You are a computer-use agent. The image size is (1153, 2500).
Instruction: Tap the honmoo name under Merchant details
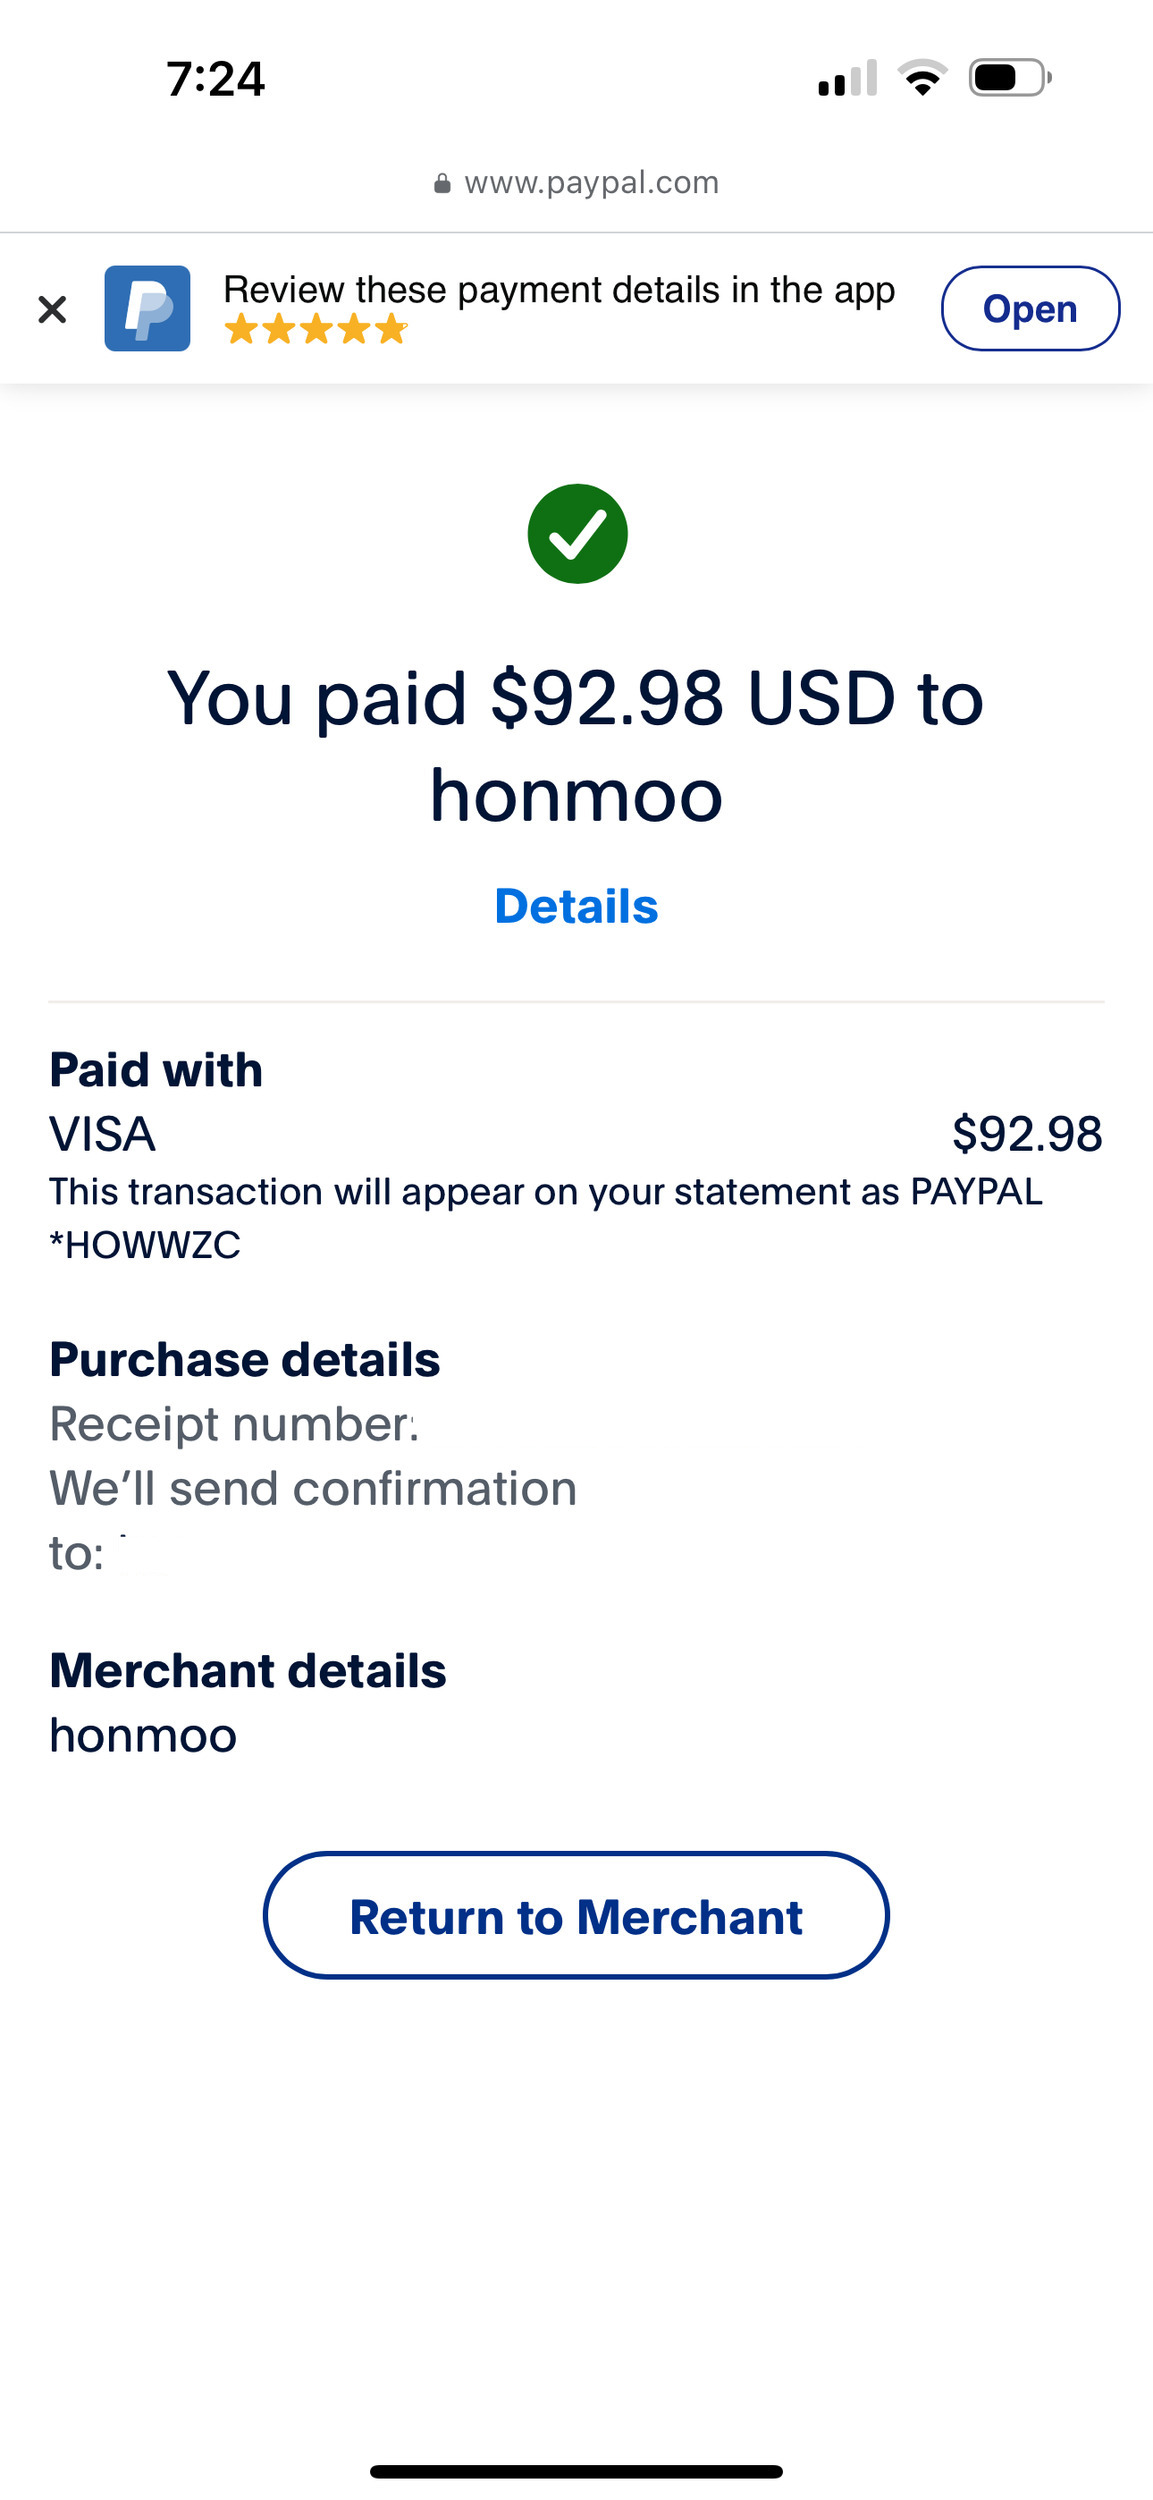(x=143, y=1735)
